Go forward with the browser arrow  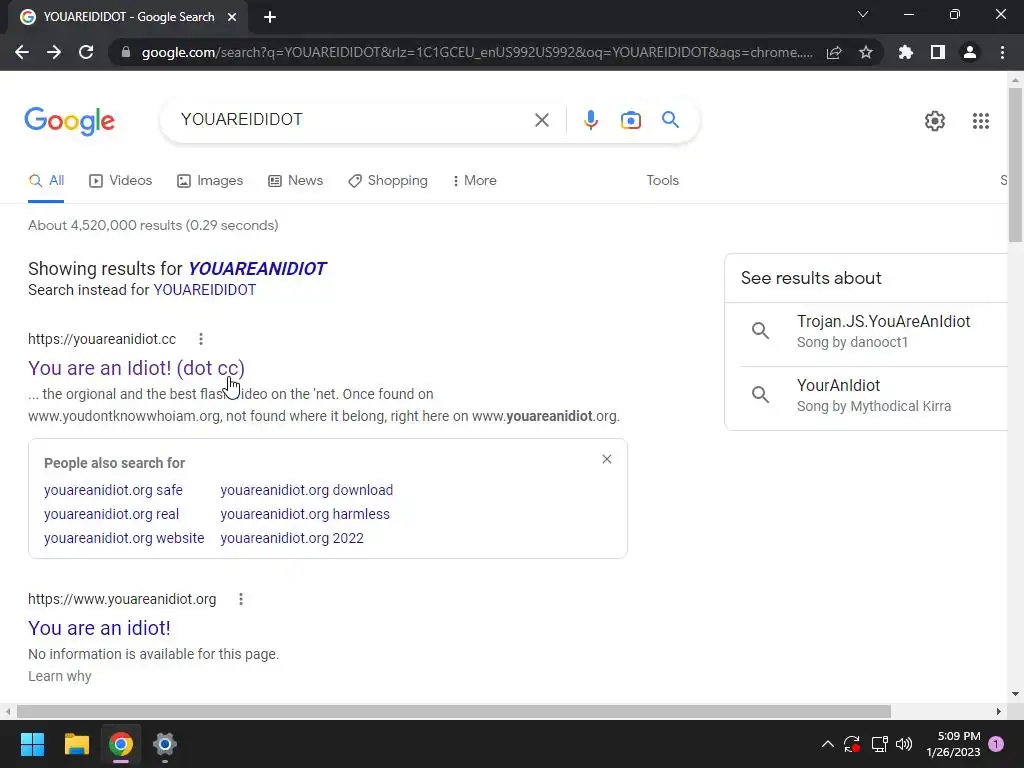(54, 52)
